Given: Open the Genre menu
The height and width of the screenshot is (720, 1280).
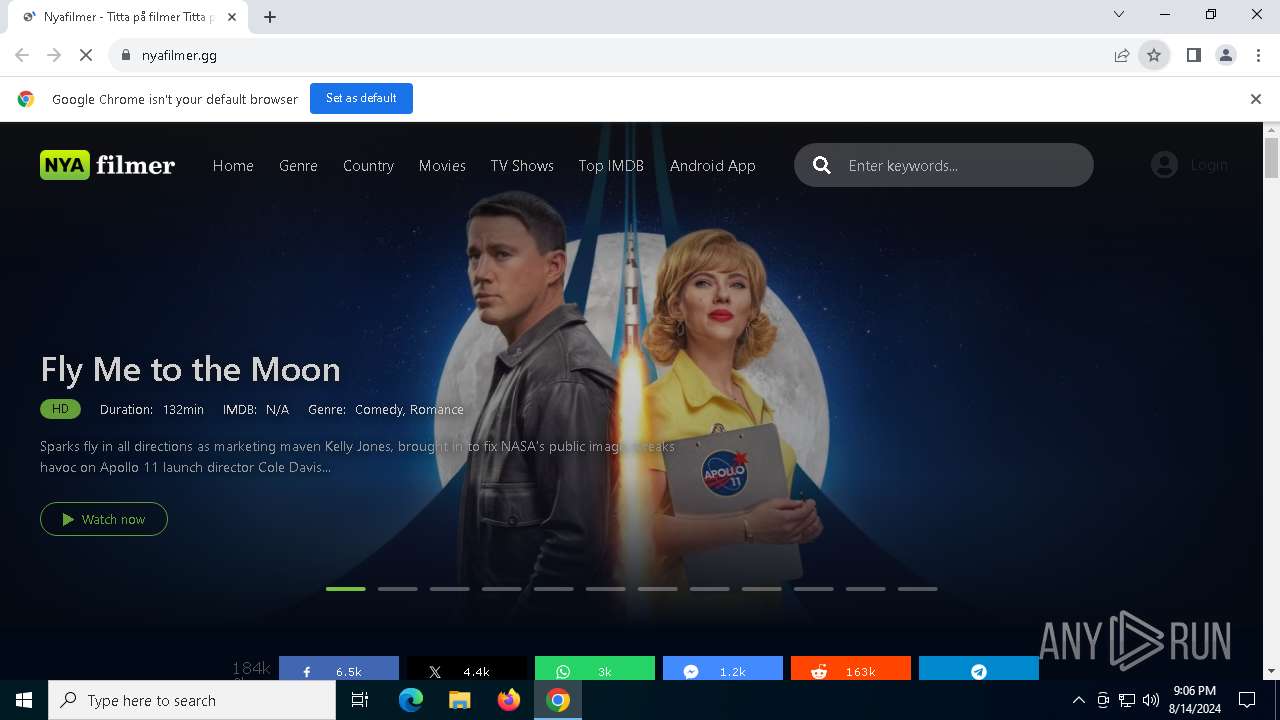Looking at the screenshot, I should pyautogui.click(x=298, y=166).
